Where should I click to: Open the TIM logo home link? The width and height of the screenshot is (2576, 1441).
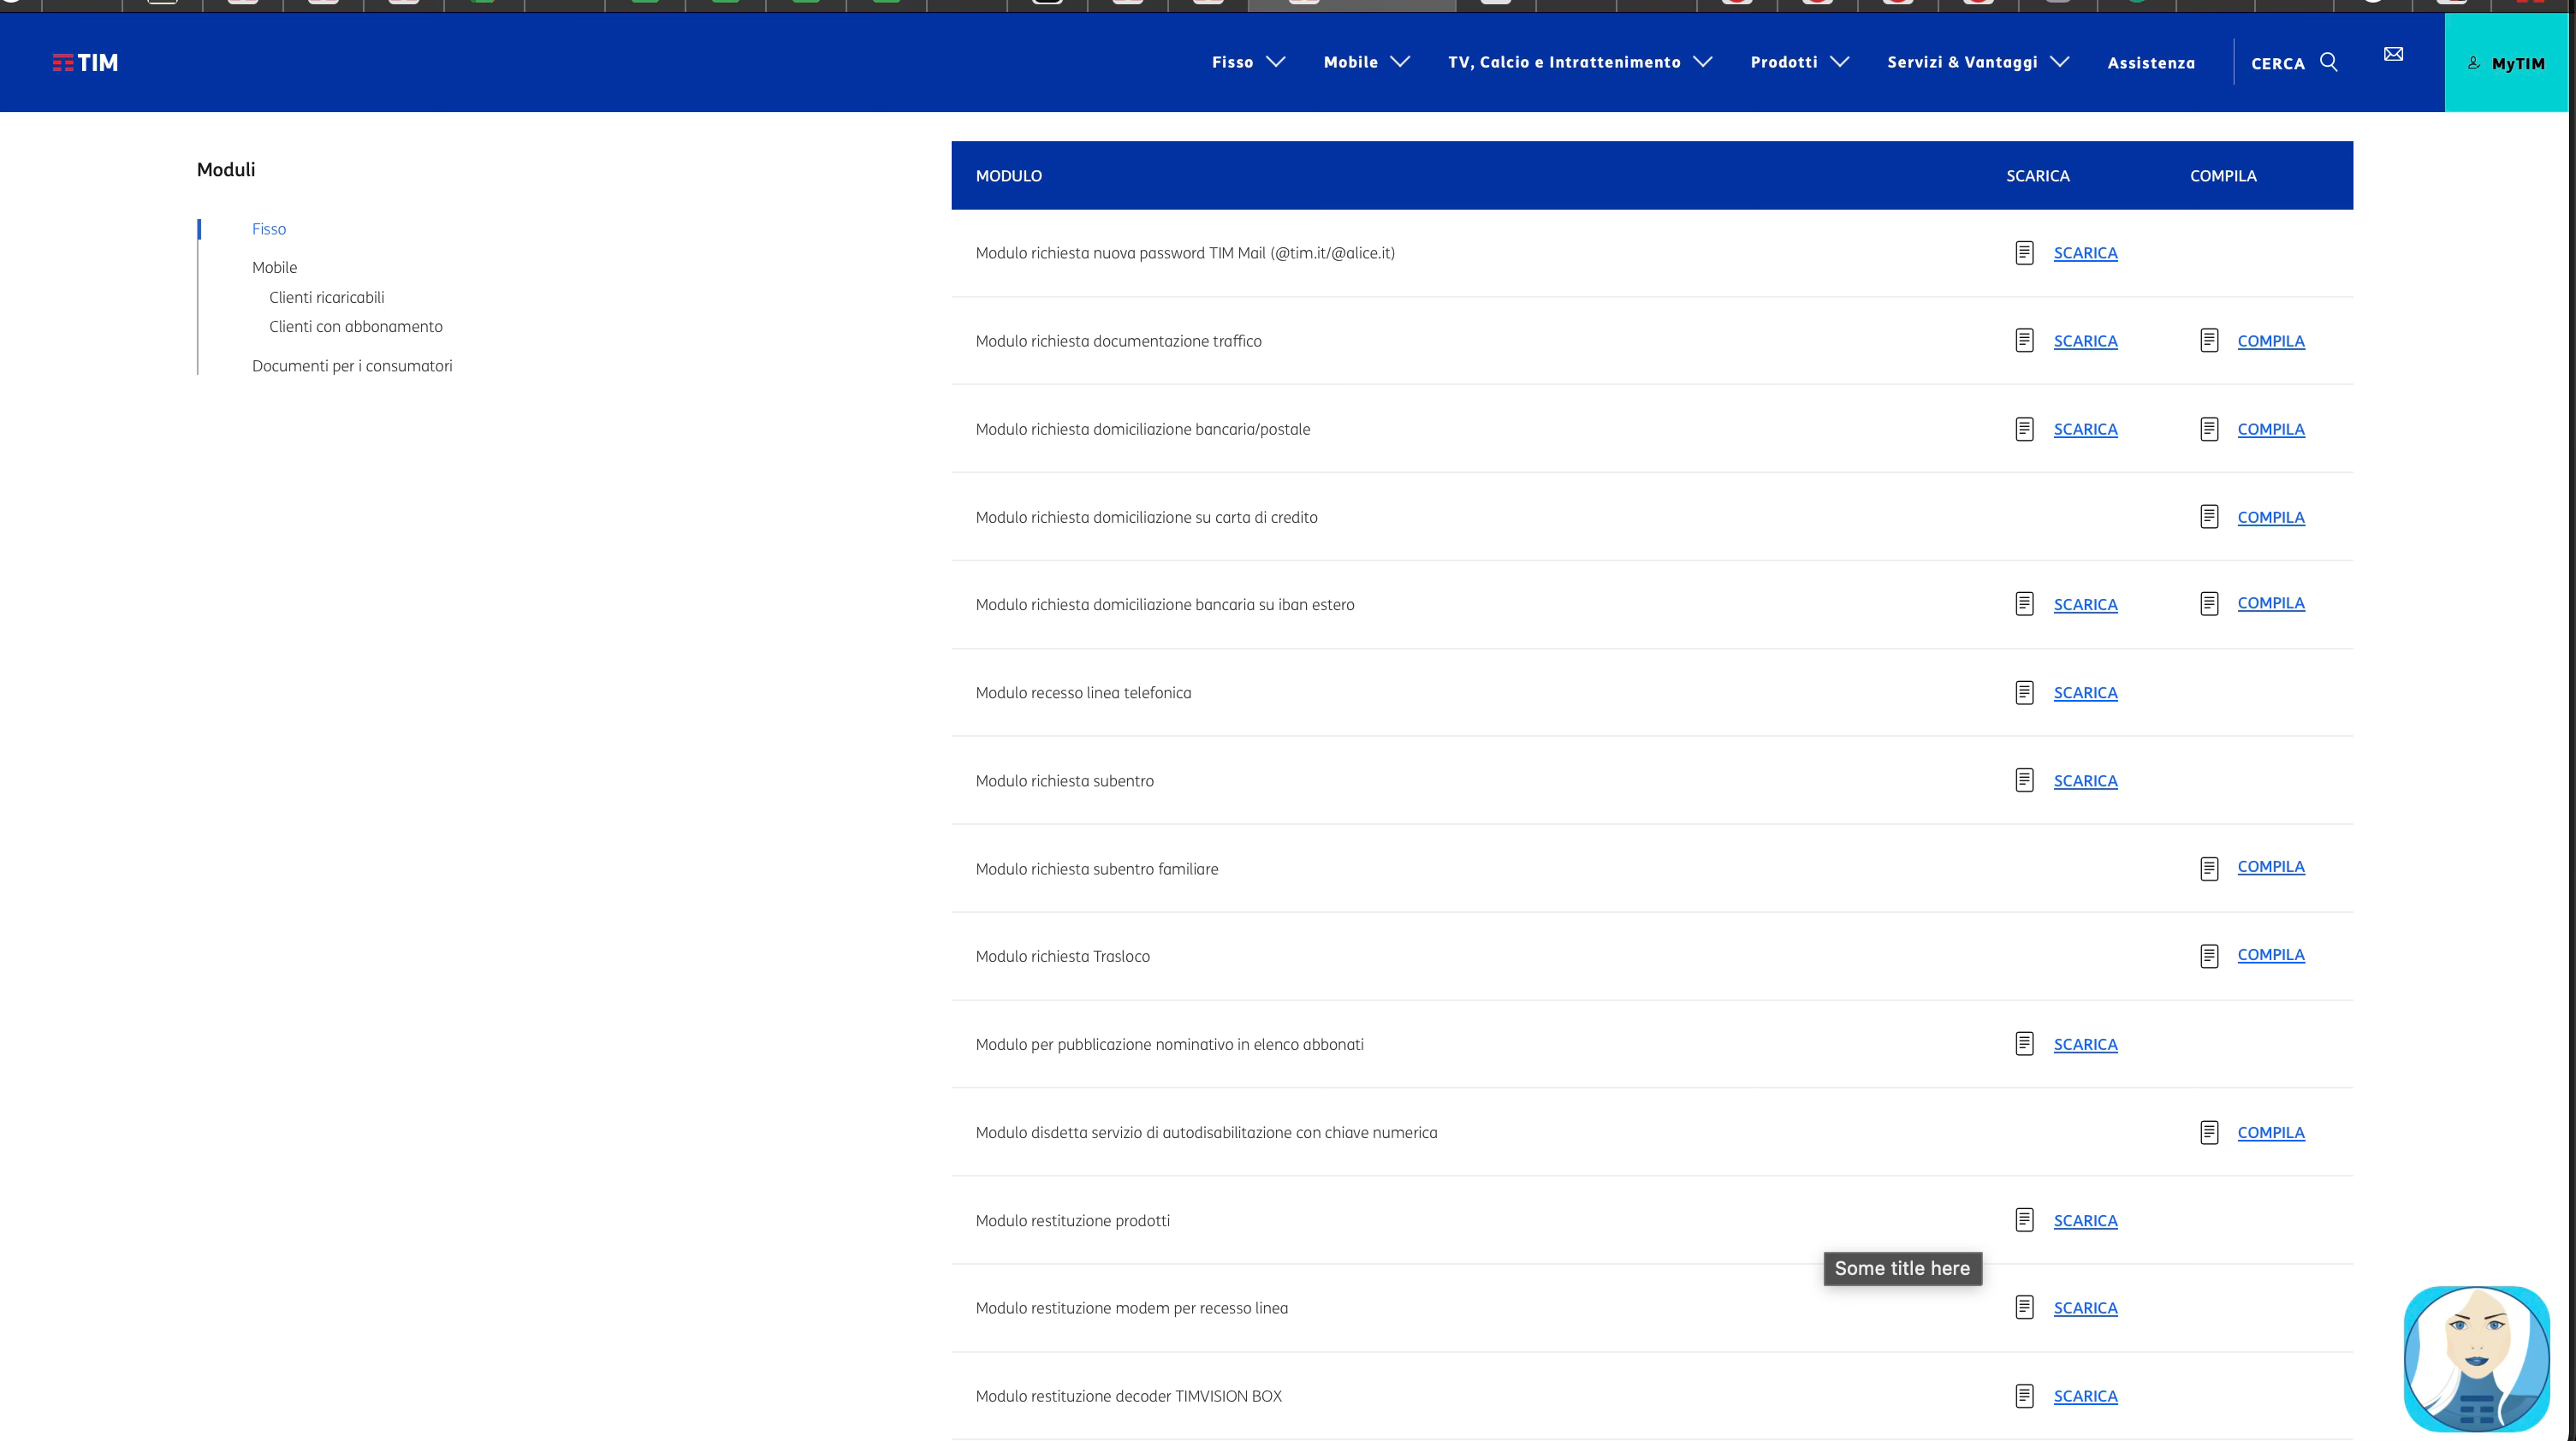85,63
